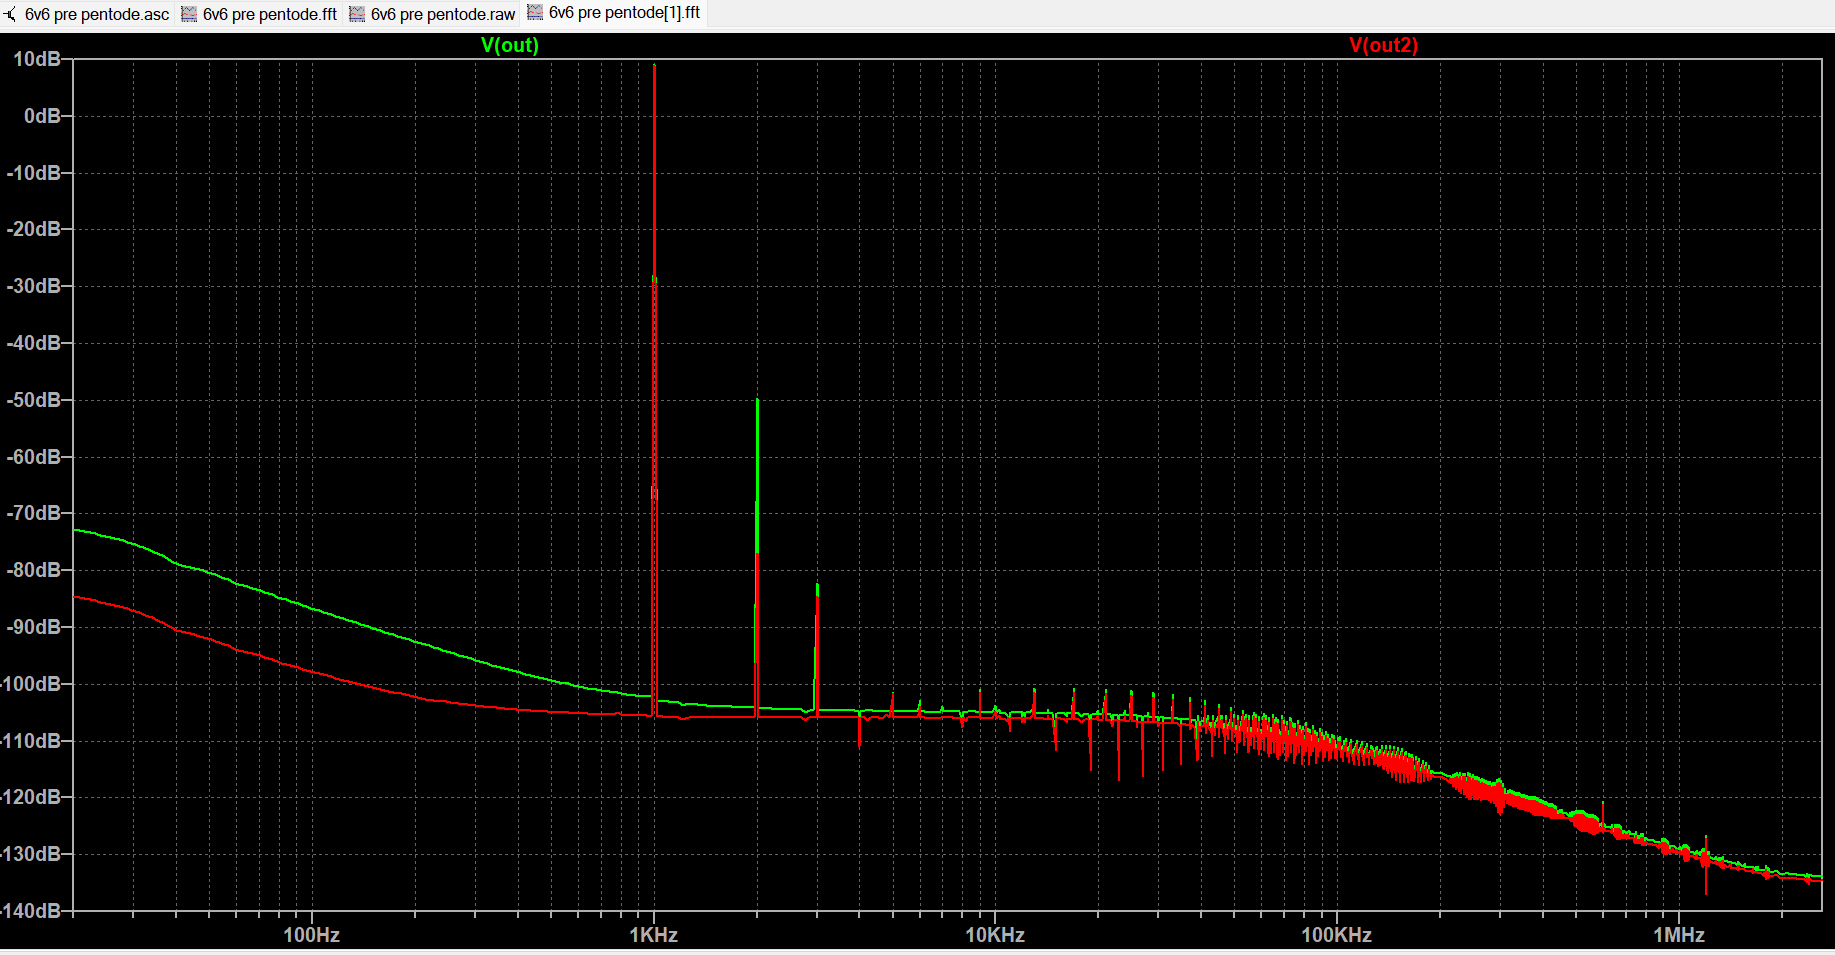
Task: Click the -130dB axis label
Action: pyautogui.click(x=31, y=854)
